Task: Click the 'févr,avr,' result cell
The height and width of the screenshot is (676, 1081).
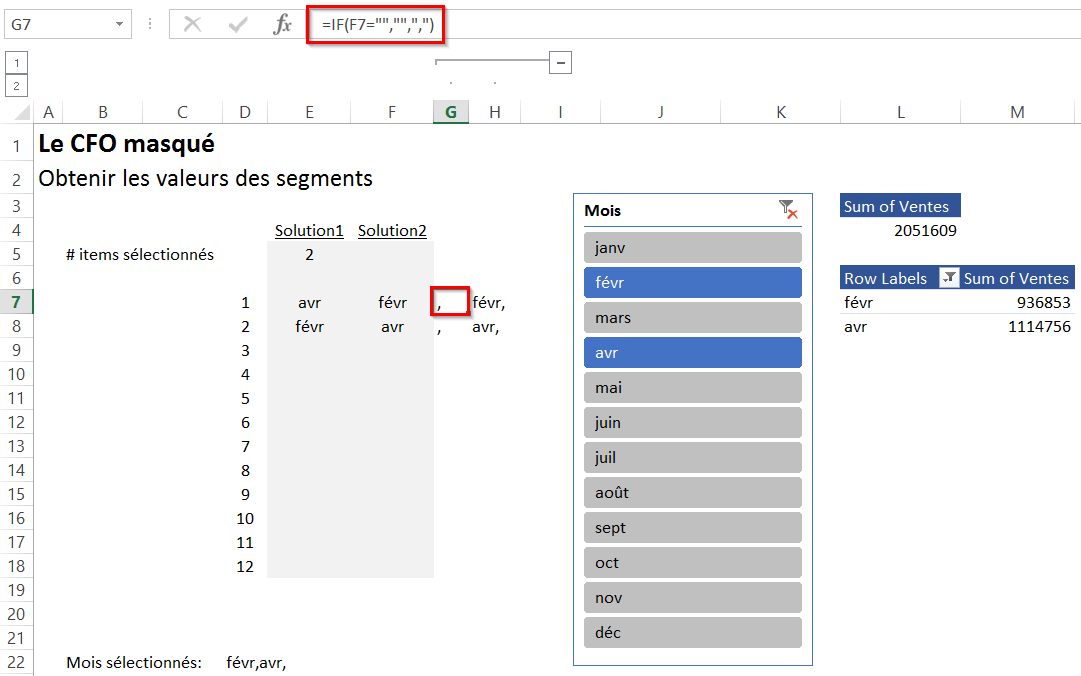Action: coord(256,662)
